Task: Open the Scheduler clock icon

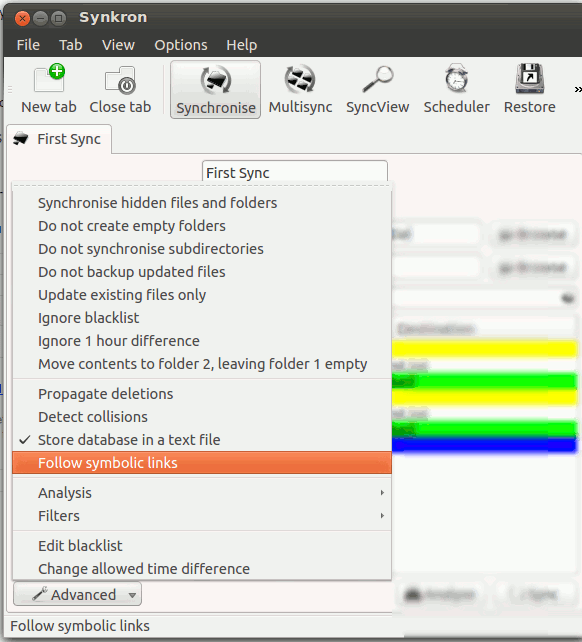Action: click(456, 78)
